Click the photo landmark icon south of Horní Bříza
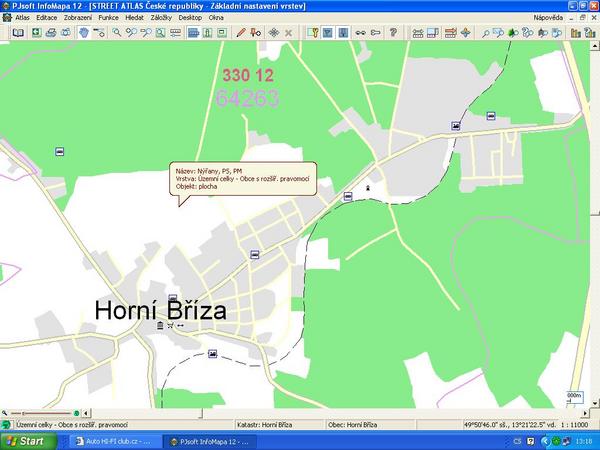 tap(212, 354)
